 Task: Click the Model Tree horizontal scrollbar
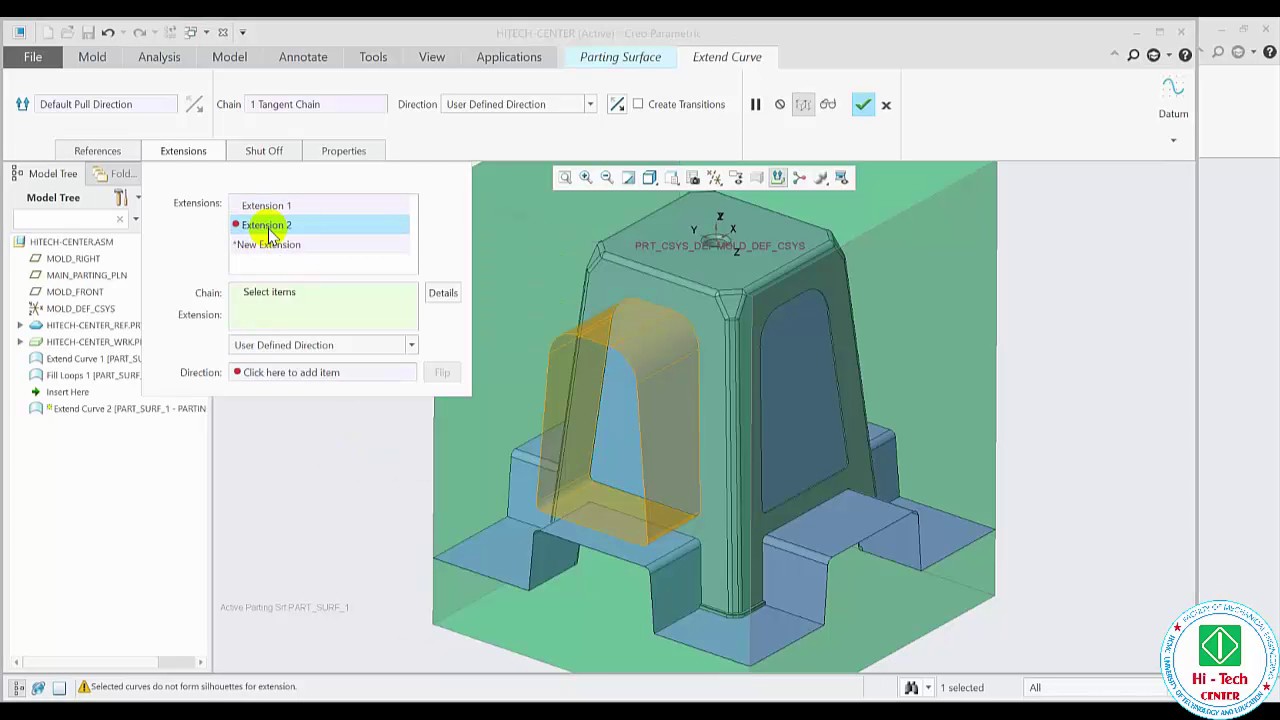[108, 662]
